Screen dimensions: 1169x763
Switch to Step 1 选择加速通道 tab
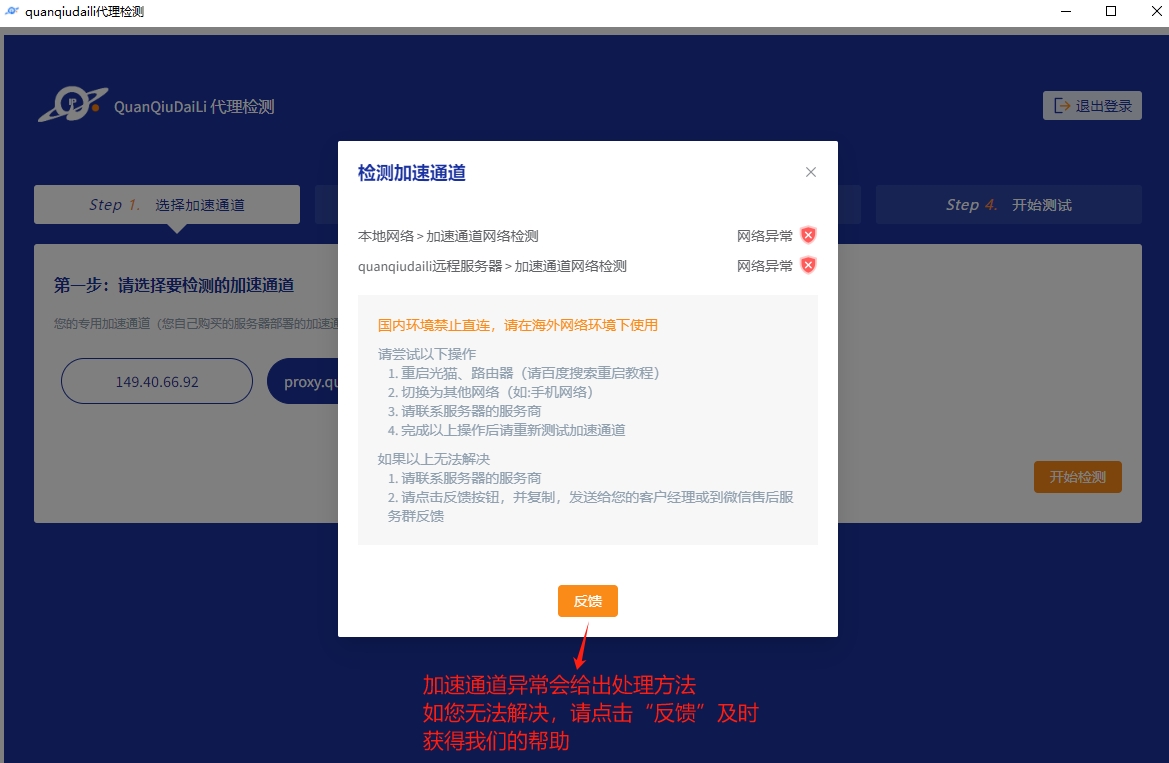(x=167, y=205)
